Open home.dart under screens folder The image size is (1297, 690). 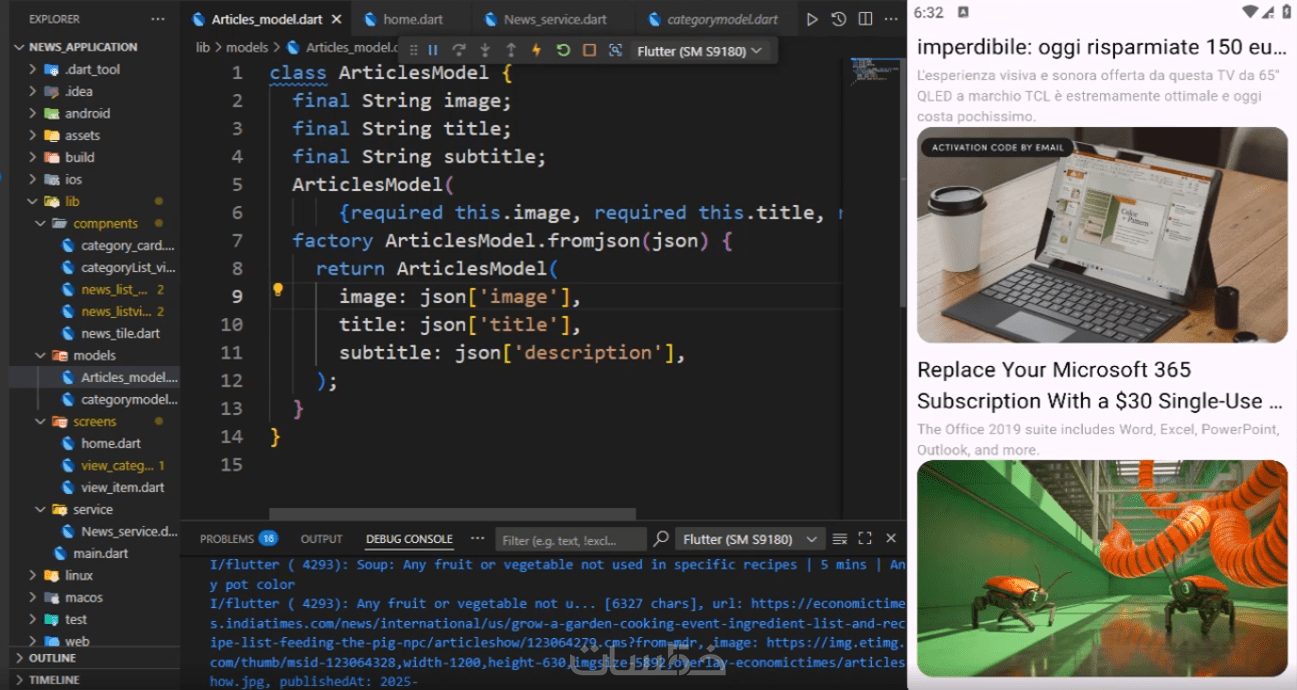click(110, 443)
